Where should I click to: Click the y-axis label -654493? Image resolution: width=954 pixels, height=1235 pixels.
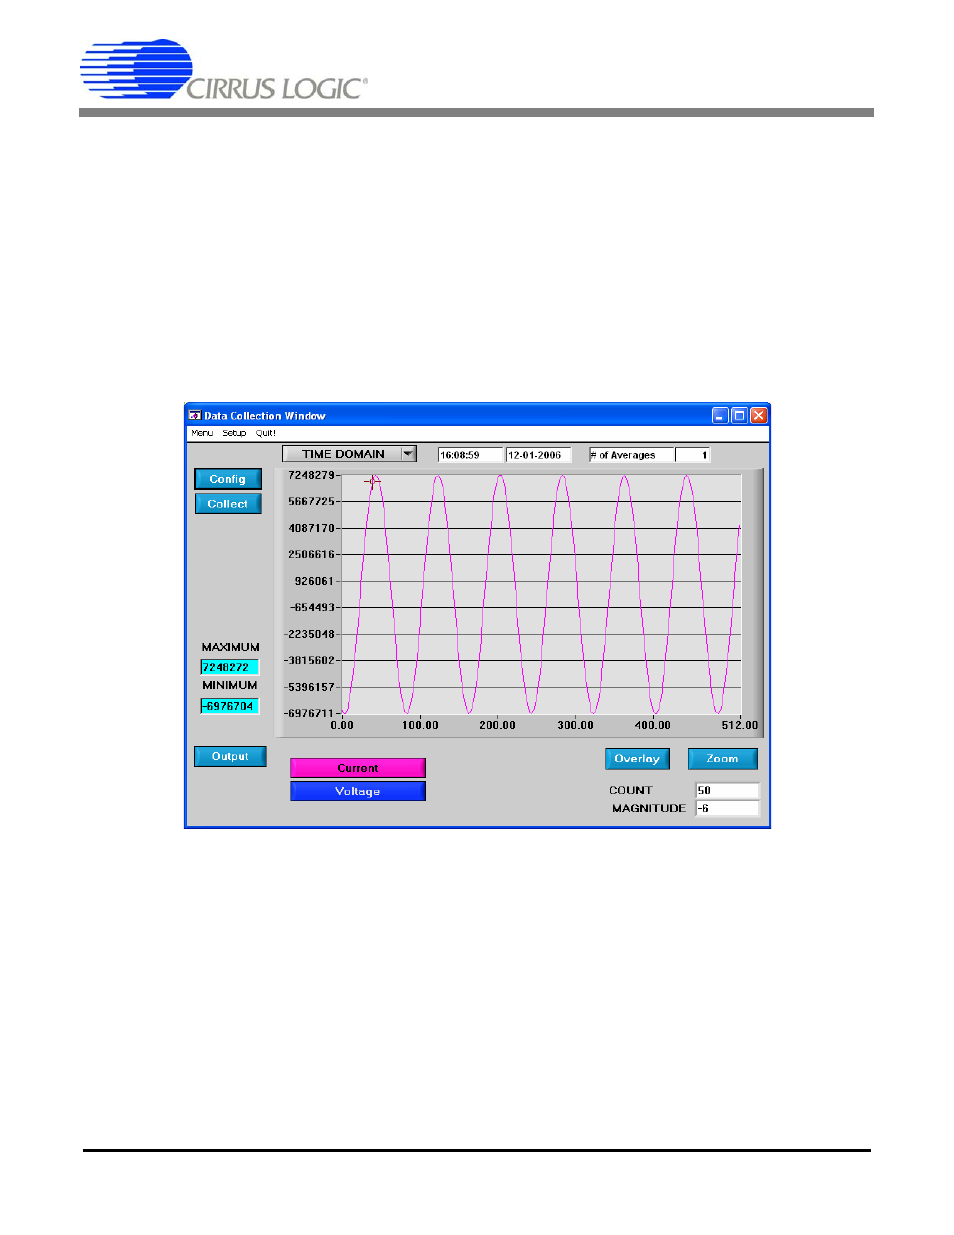[313, 607]
